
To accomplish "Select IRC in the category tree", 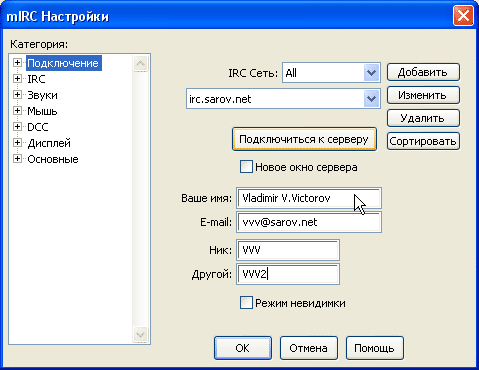I will [x=36, y=79].
